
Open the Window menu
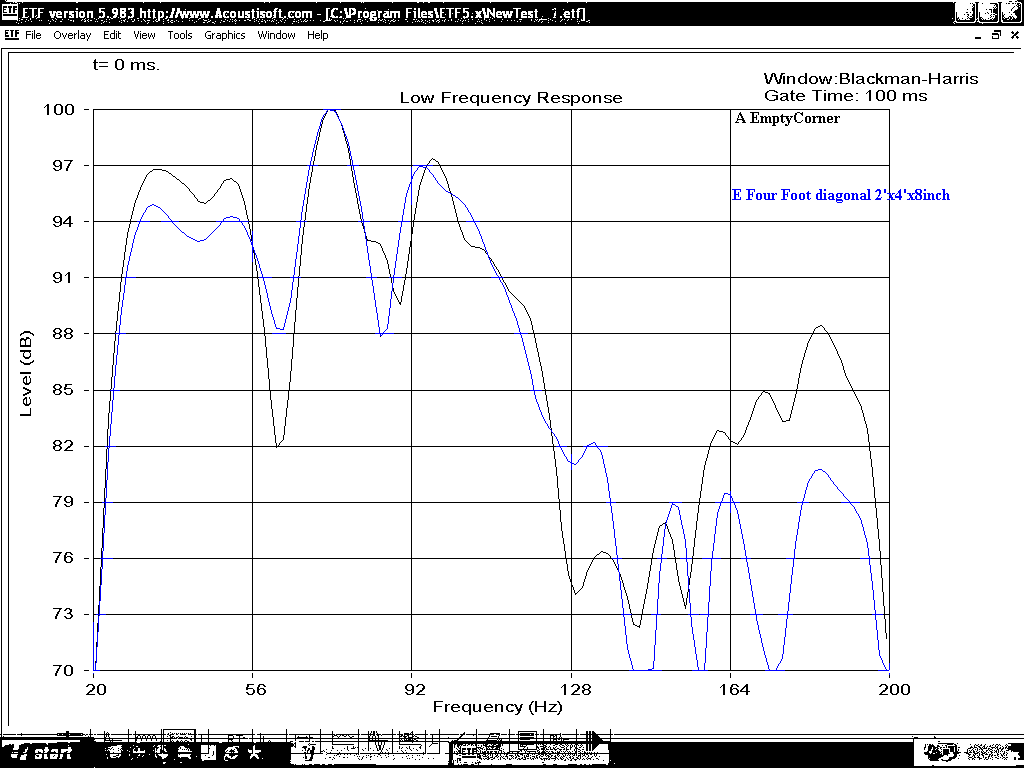tap(276, 35)
